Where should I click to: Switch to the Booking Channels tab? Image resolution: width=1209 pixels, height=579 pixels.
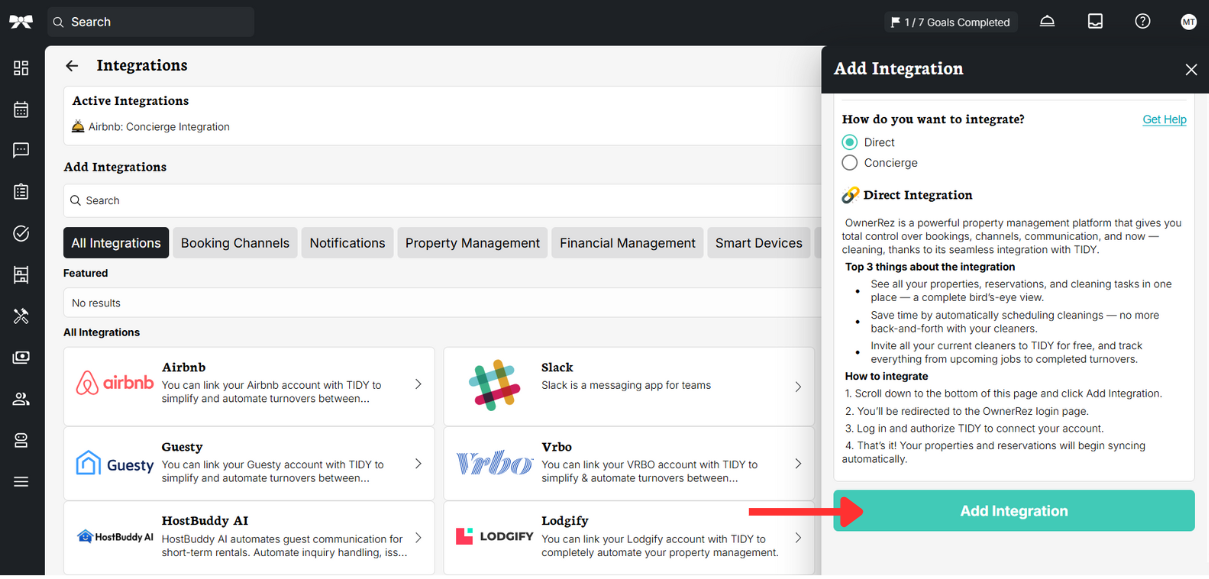pyautogui.click(x=235, y=243)
